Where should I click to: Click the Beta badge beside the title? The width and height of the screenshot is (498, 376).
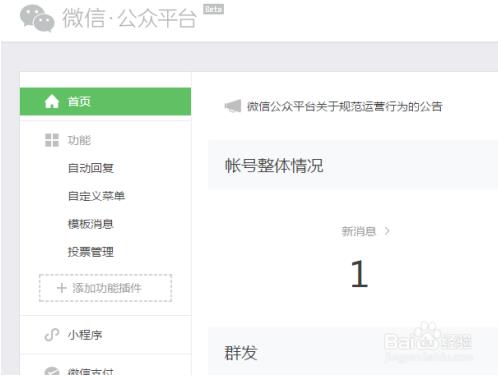[x=214, y=9]
